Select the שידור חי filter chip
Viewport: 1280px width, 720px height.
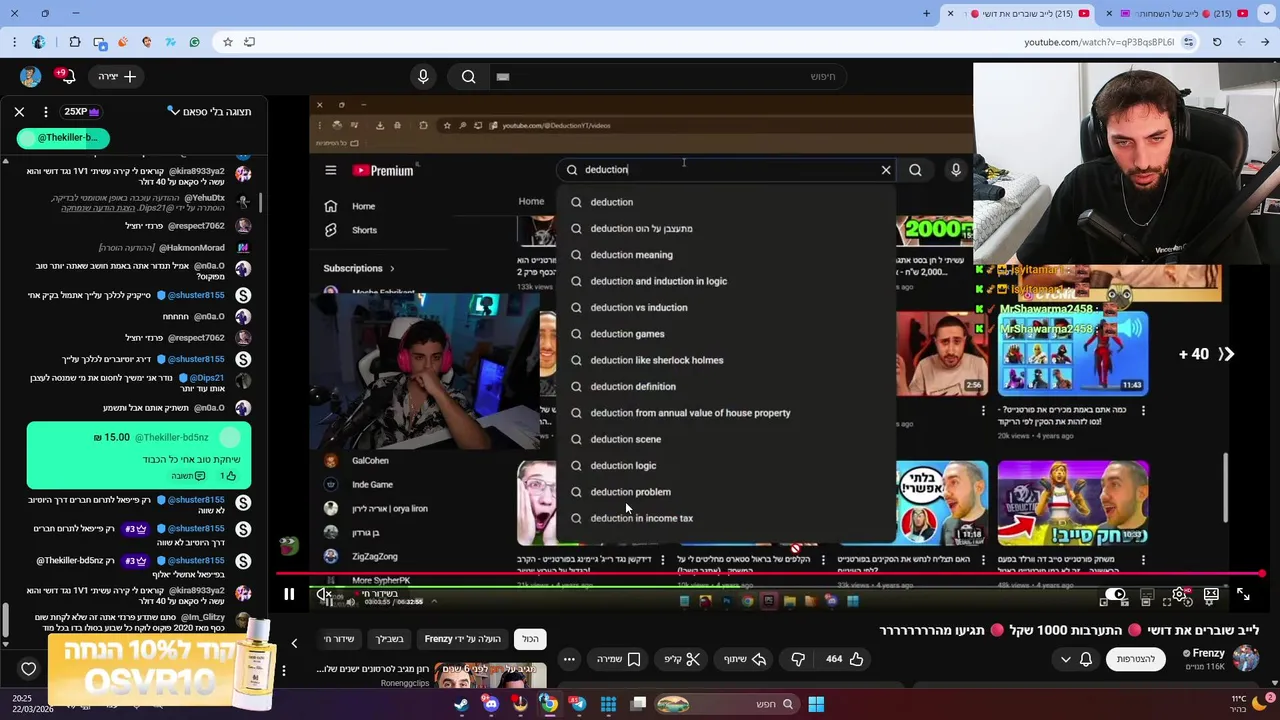(x=339, y=639)
